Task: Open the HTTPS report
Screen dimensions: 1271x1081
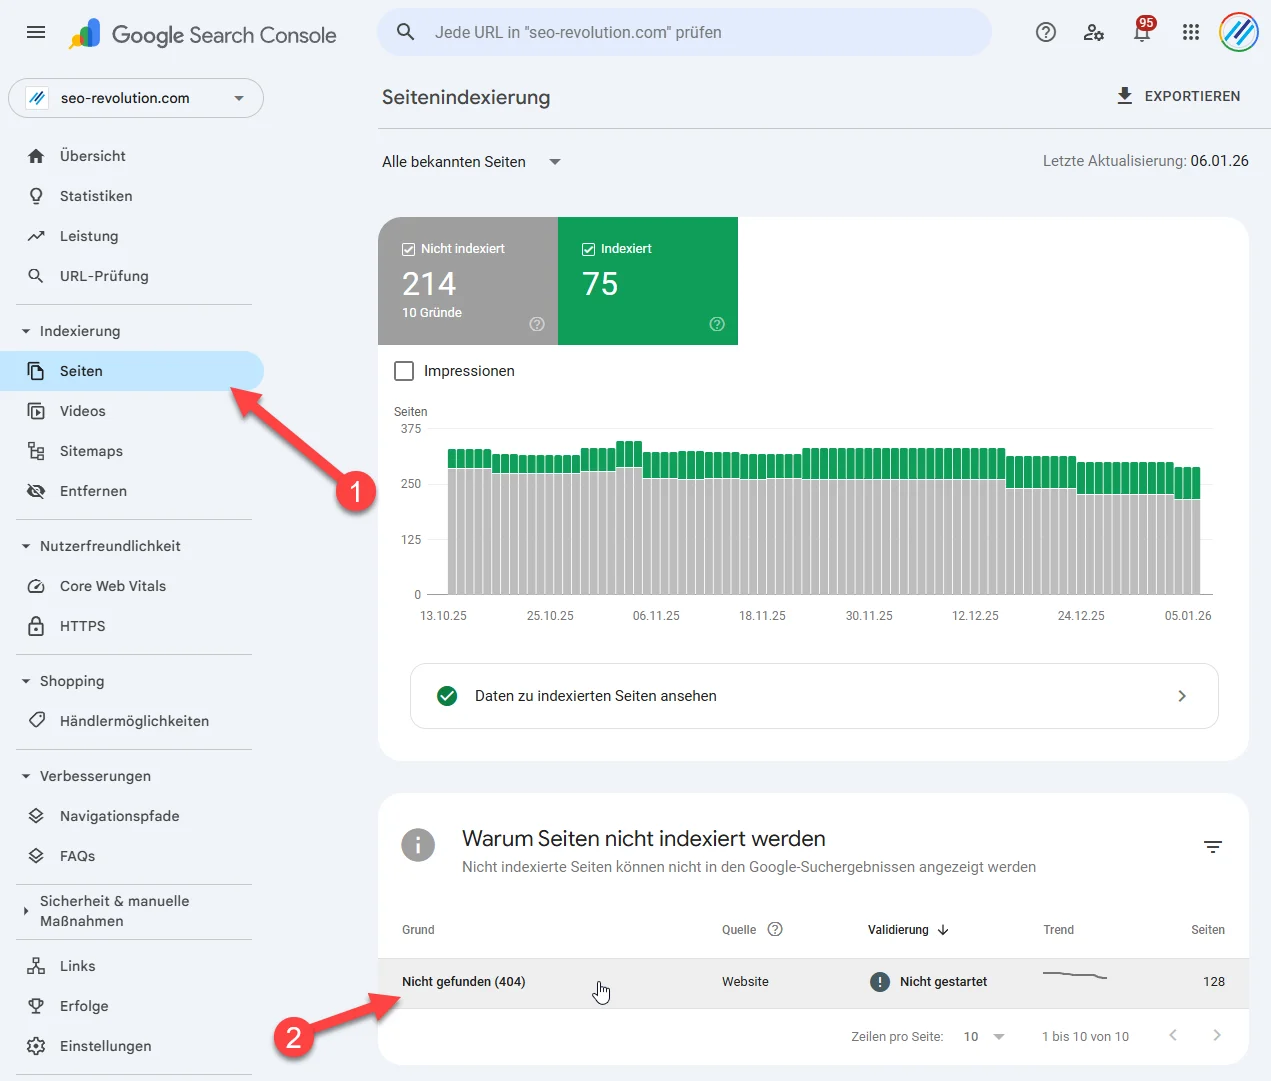Action: coord(83,626)
